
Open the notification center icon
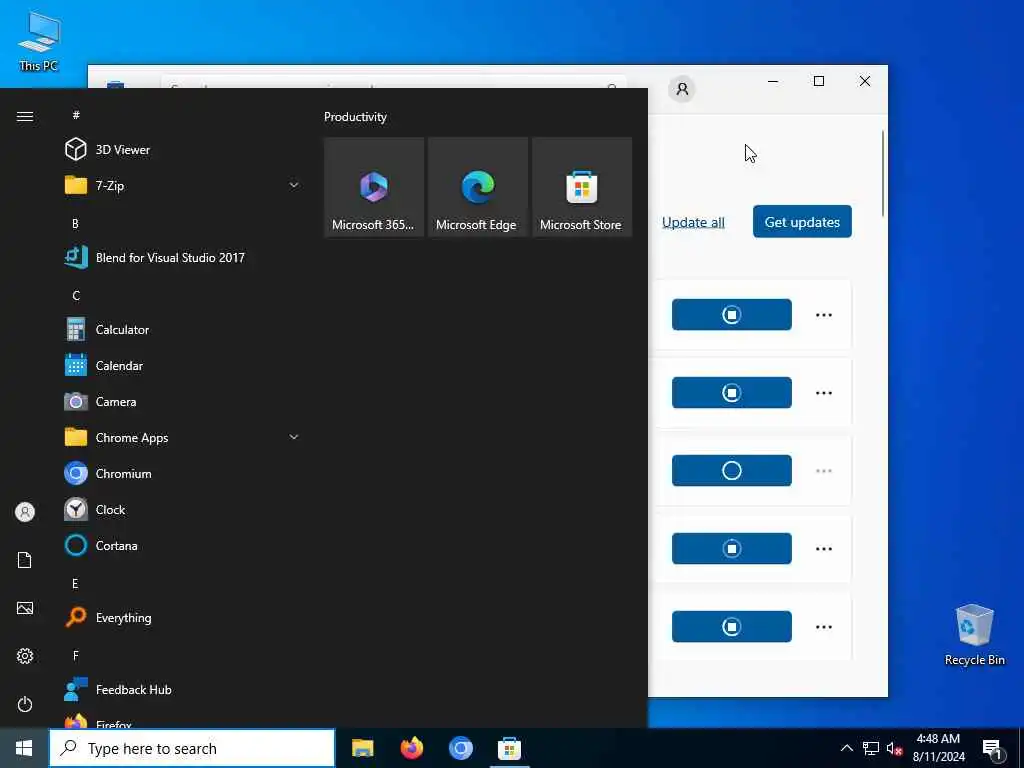click(993, 749)
